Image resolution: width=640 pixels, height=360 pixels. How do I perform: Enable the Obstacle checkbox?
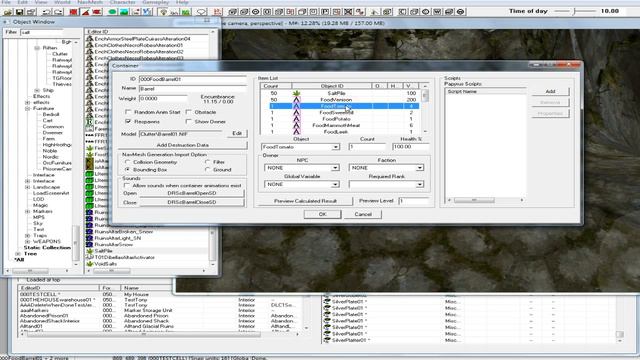[x=188, y=112]
